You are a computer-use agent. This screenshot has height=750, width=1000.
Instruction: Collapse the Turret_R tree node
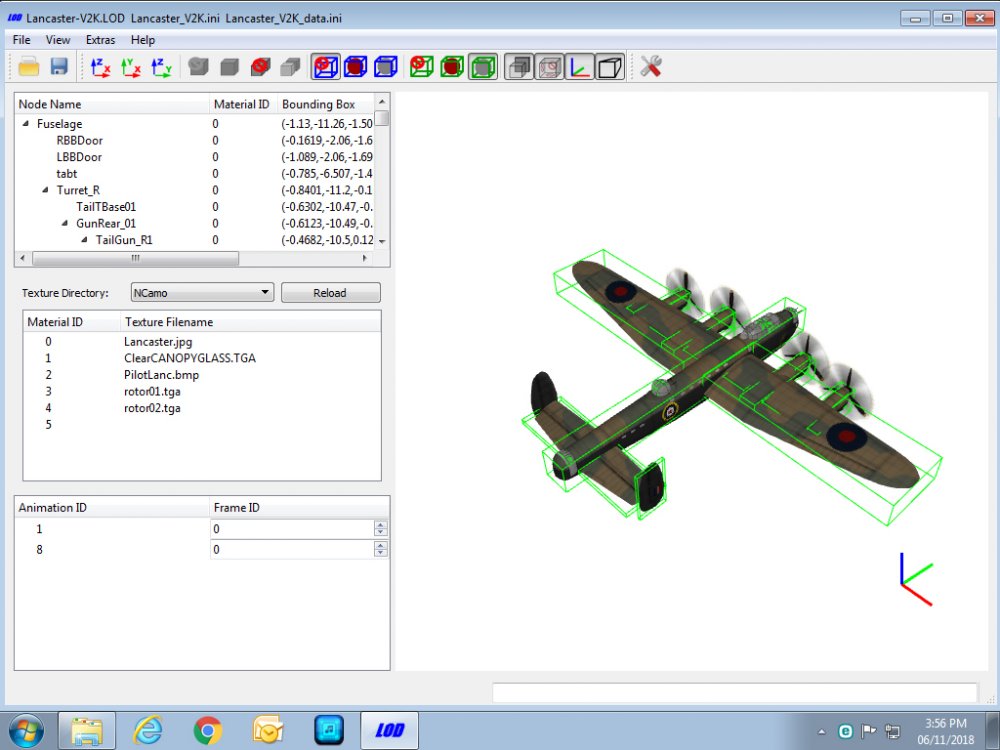coord(45,190)
